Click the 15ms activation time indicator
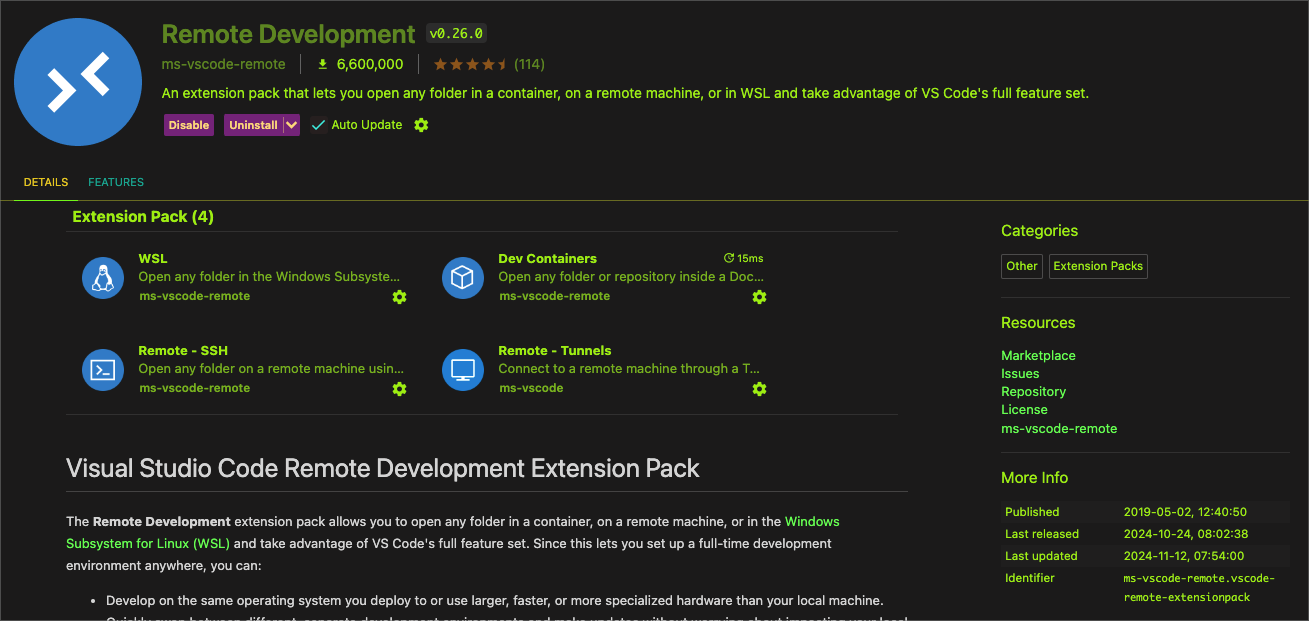This screenshot has height=621, width=1309. pyautogui.click(x=743, y=258)
